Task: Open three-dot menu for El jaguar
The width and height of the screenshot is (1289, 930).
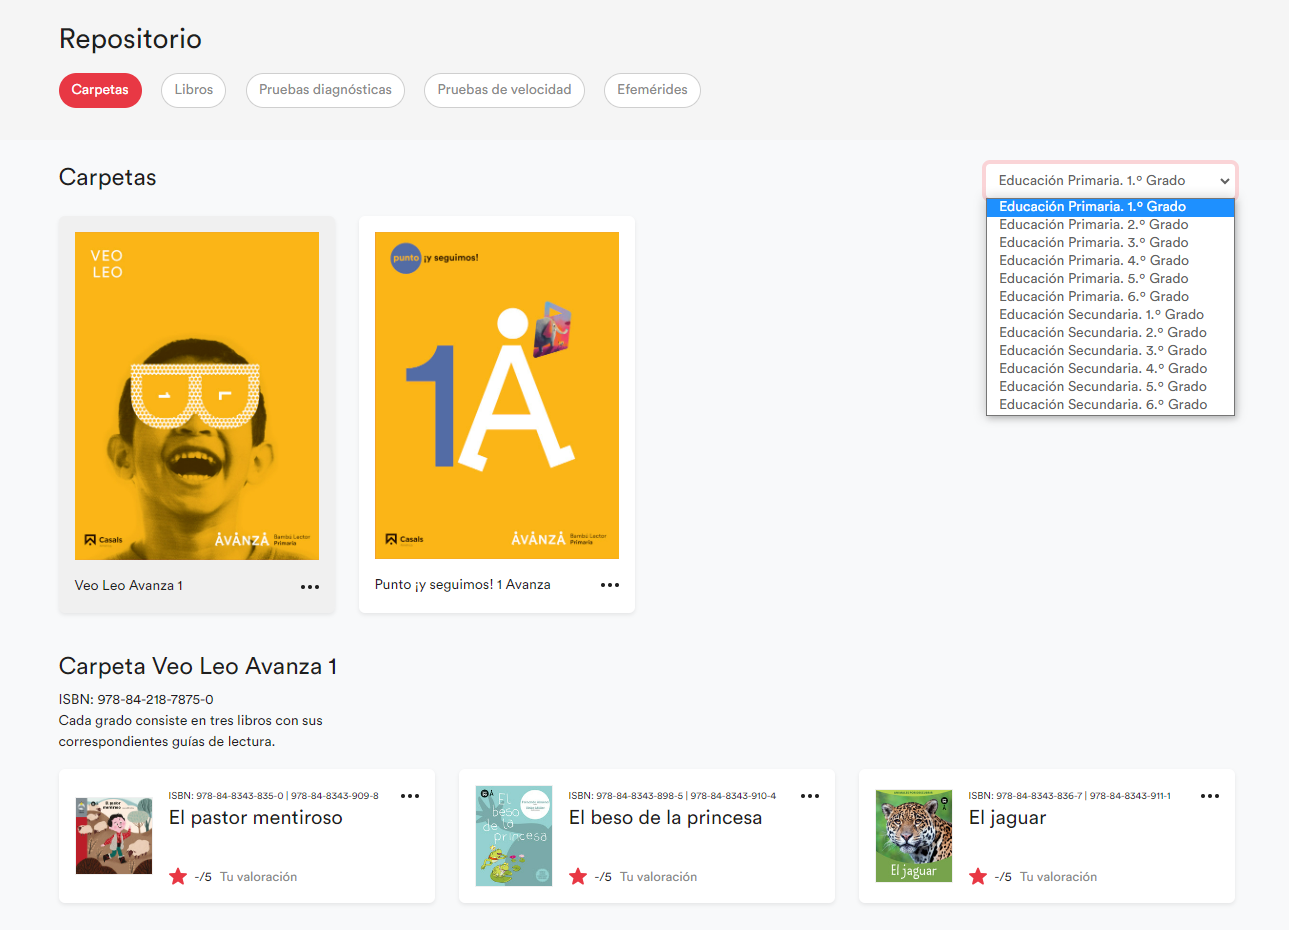Action: click(x=1210, y=796)
